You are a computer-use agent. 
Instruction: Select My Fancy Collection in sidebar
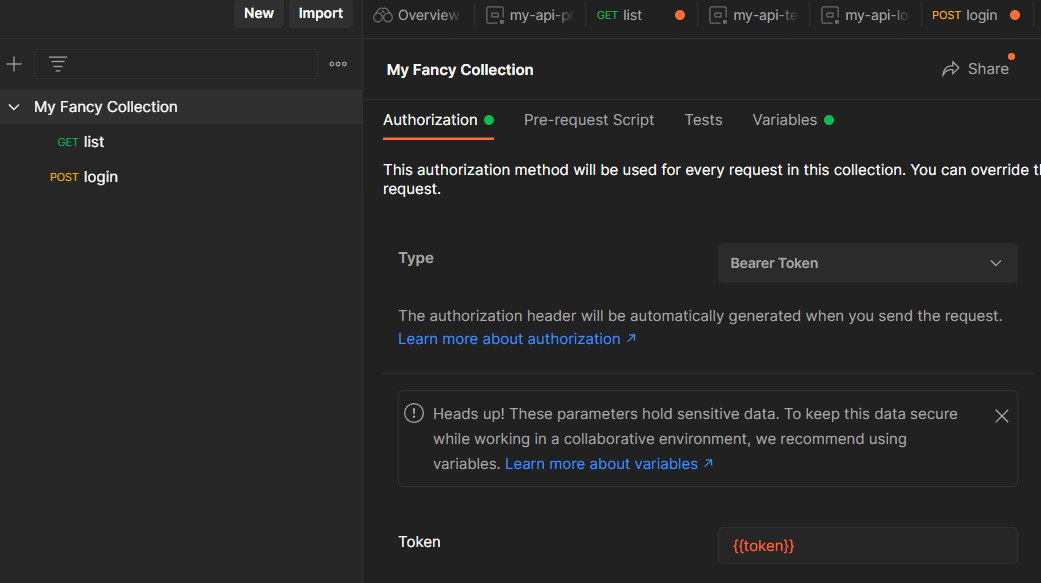[181, 107]
